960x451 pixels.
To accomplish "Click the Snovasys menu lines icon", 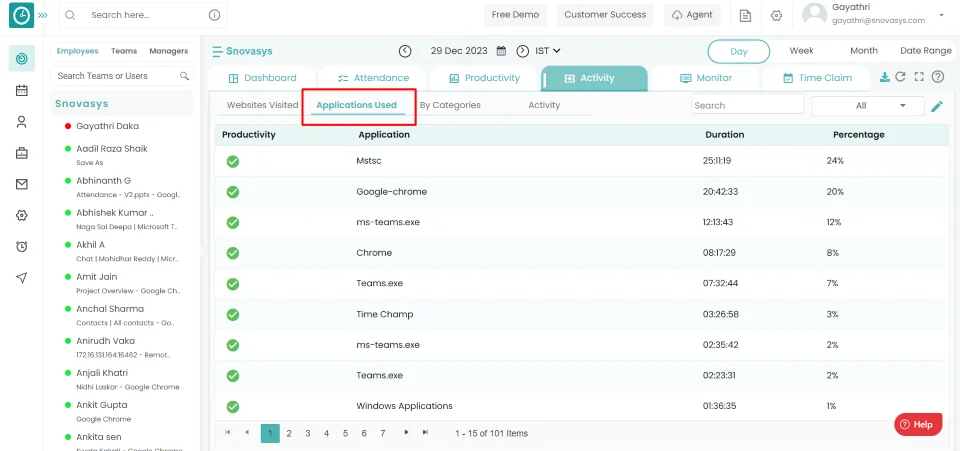I will pyautogui.click(x=217, y=51).
